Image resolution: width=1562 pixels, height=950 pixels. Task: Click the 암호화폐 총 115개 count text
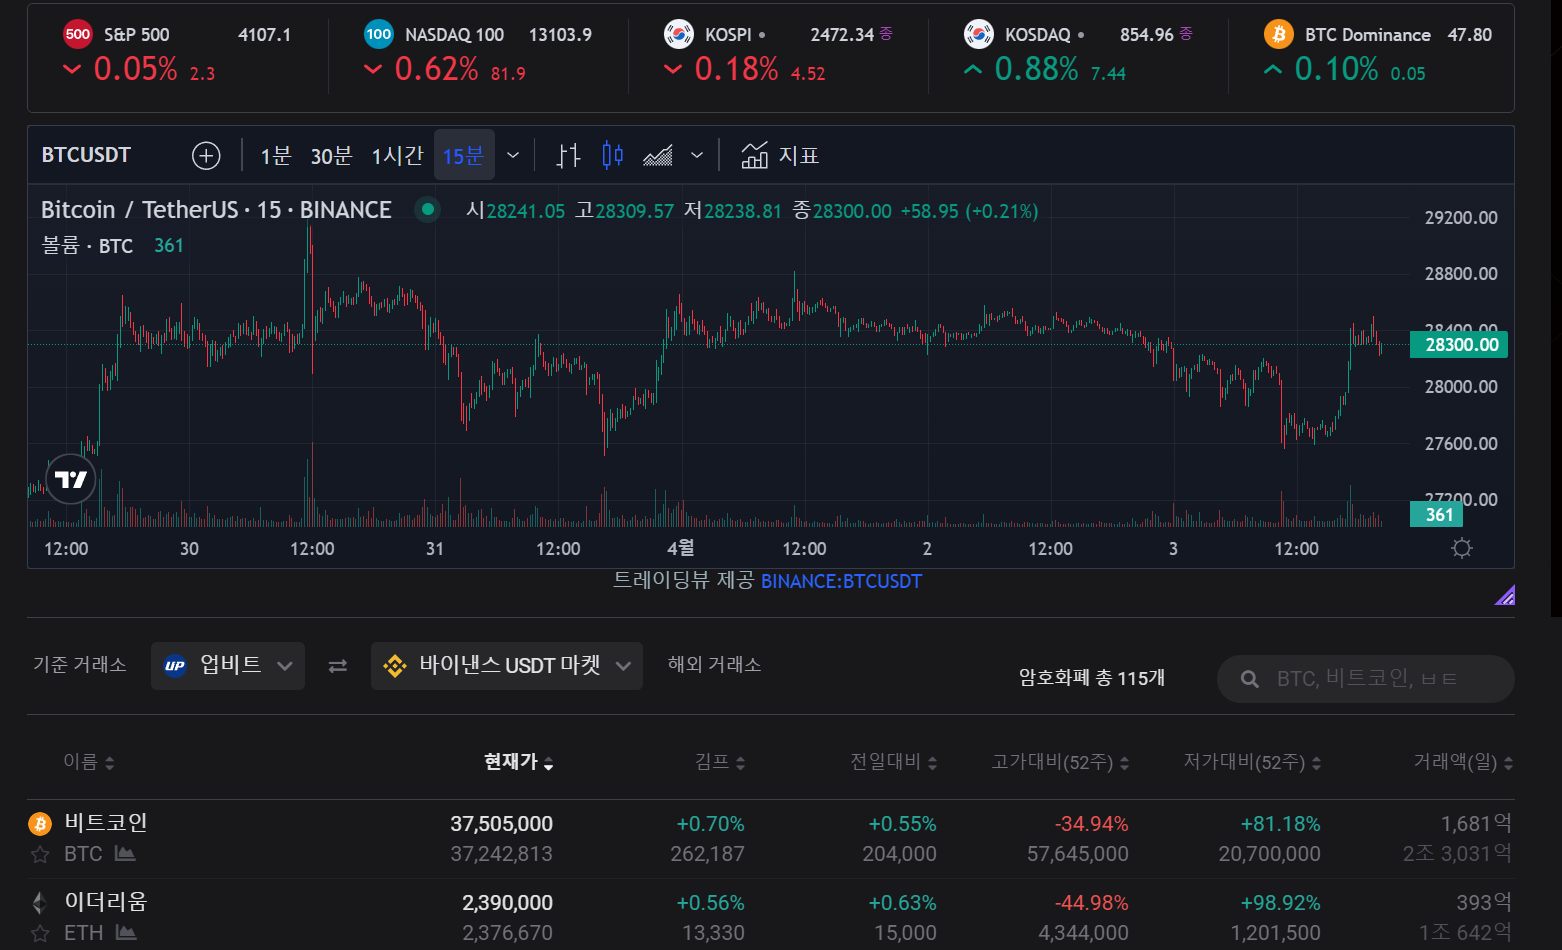point(1092,678)
